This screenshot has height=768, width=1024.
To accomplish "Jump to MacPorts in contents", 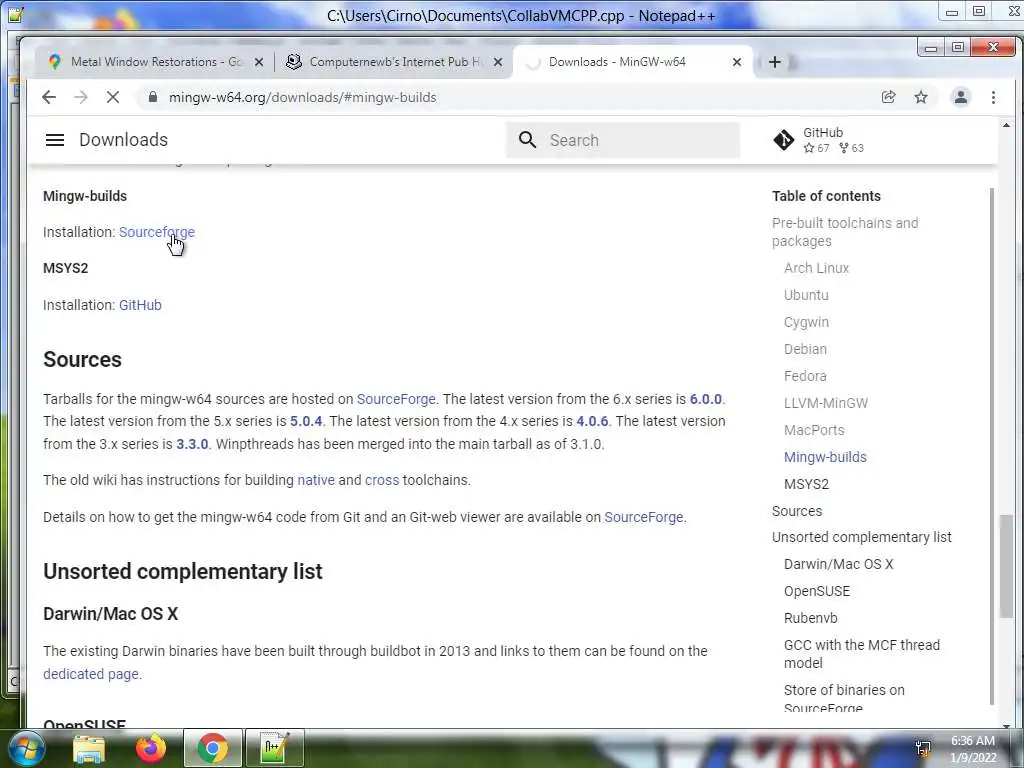I will [x=814, y=430].
